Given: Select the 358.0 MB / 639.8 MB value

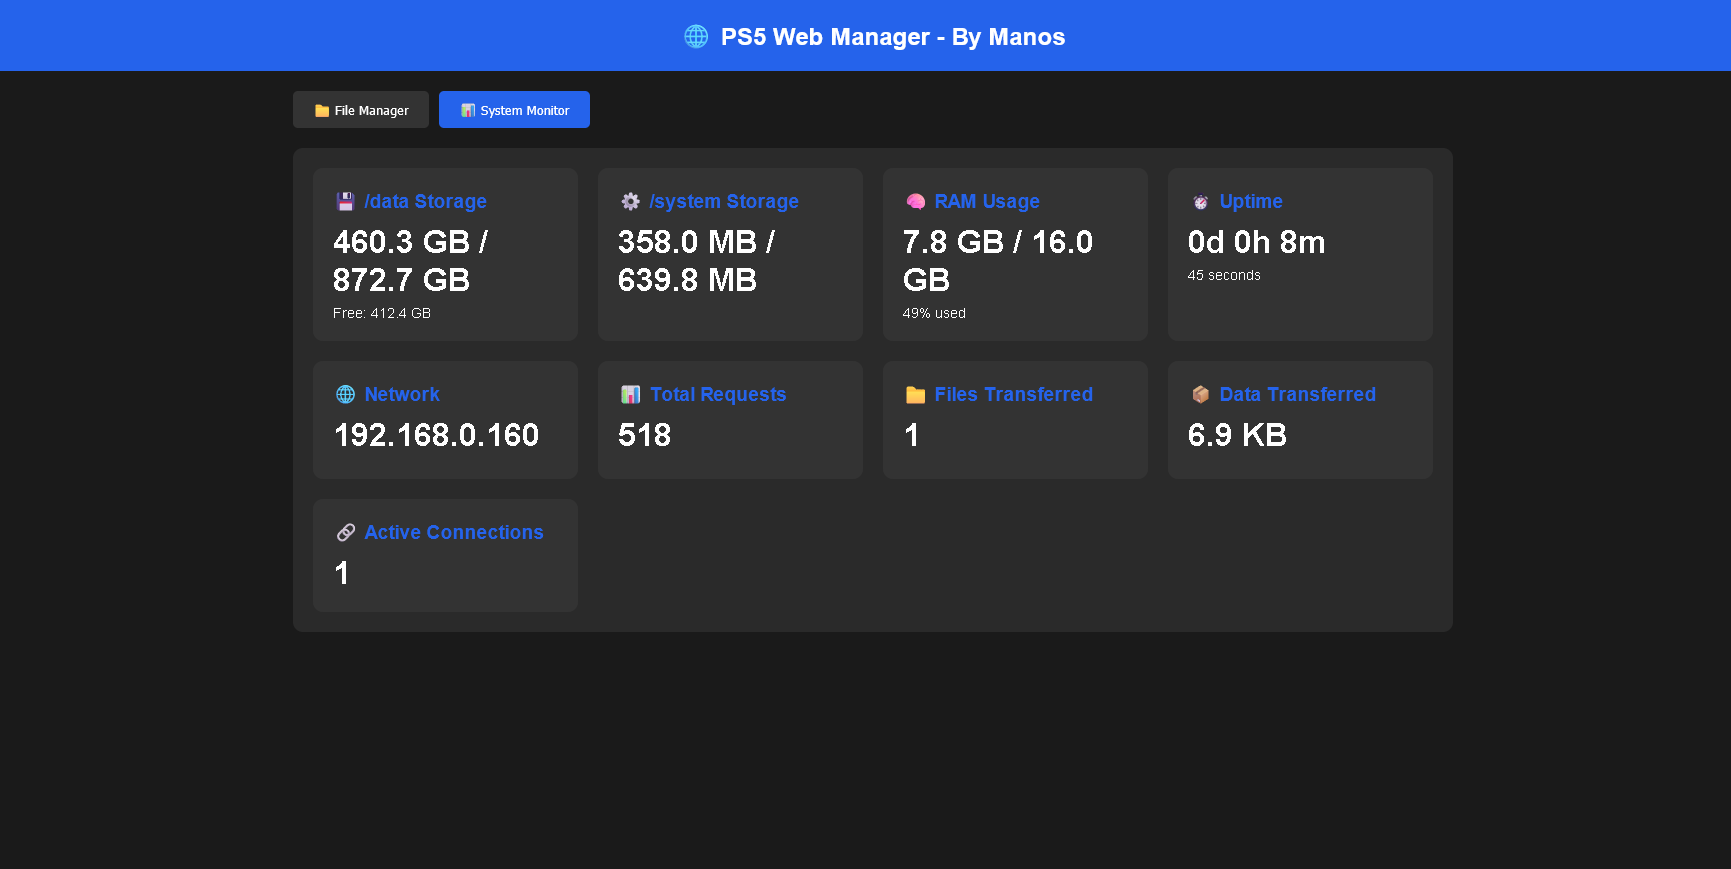Looking at the screenshot, I should pyautogui.click(x=697, y=261).
